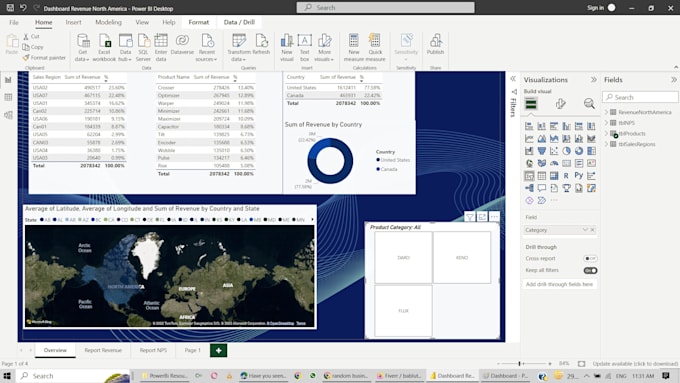This screenshot has width=680, height=383.
Task: Collapse the Visualizations pane
Action: [593, 80]
